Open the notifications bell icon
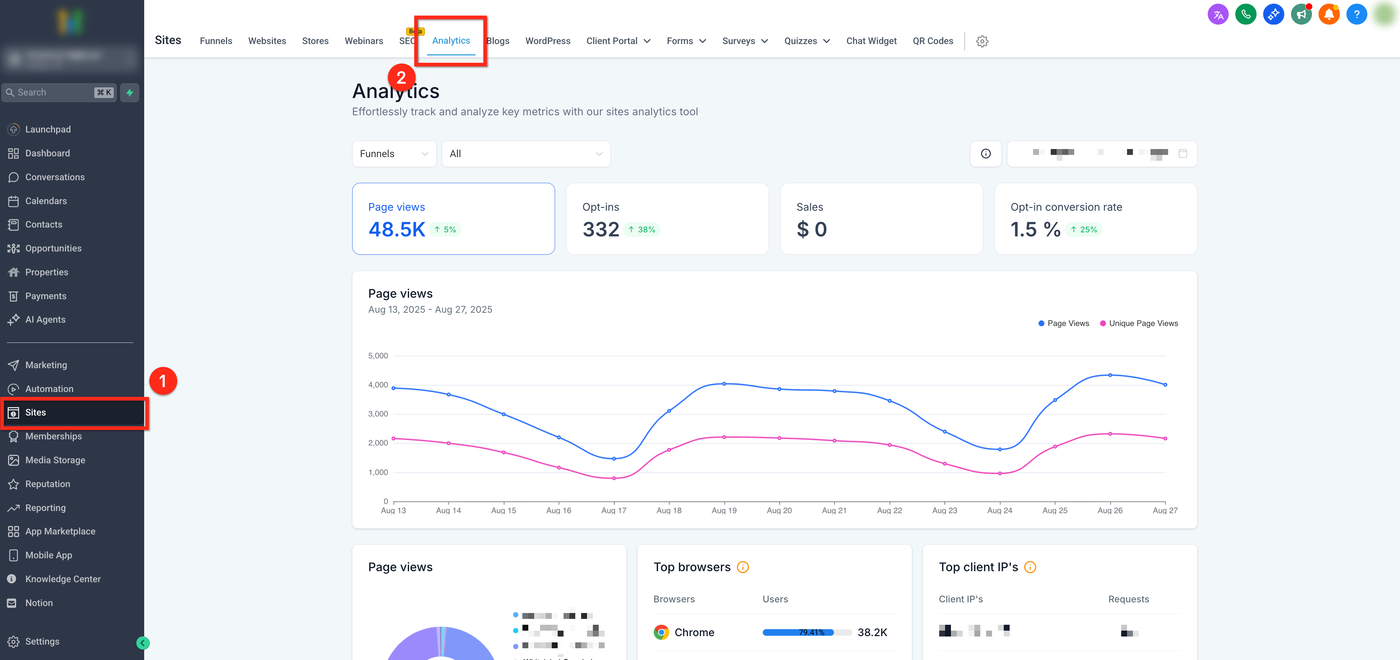 [x=1329, y=14]
